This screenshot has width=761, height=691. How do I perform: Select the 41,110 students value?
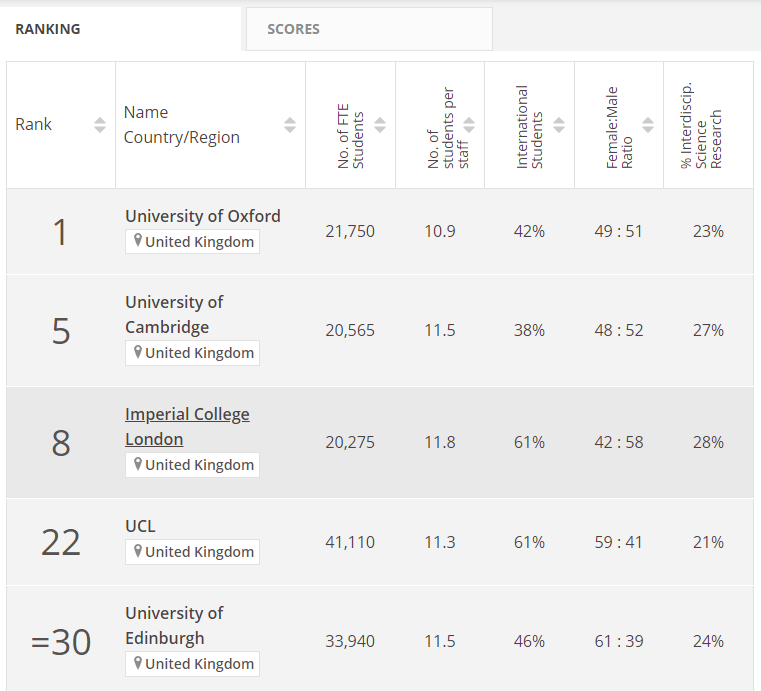click(x=350, y=542)
